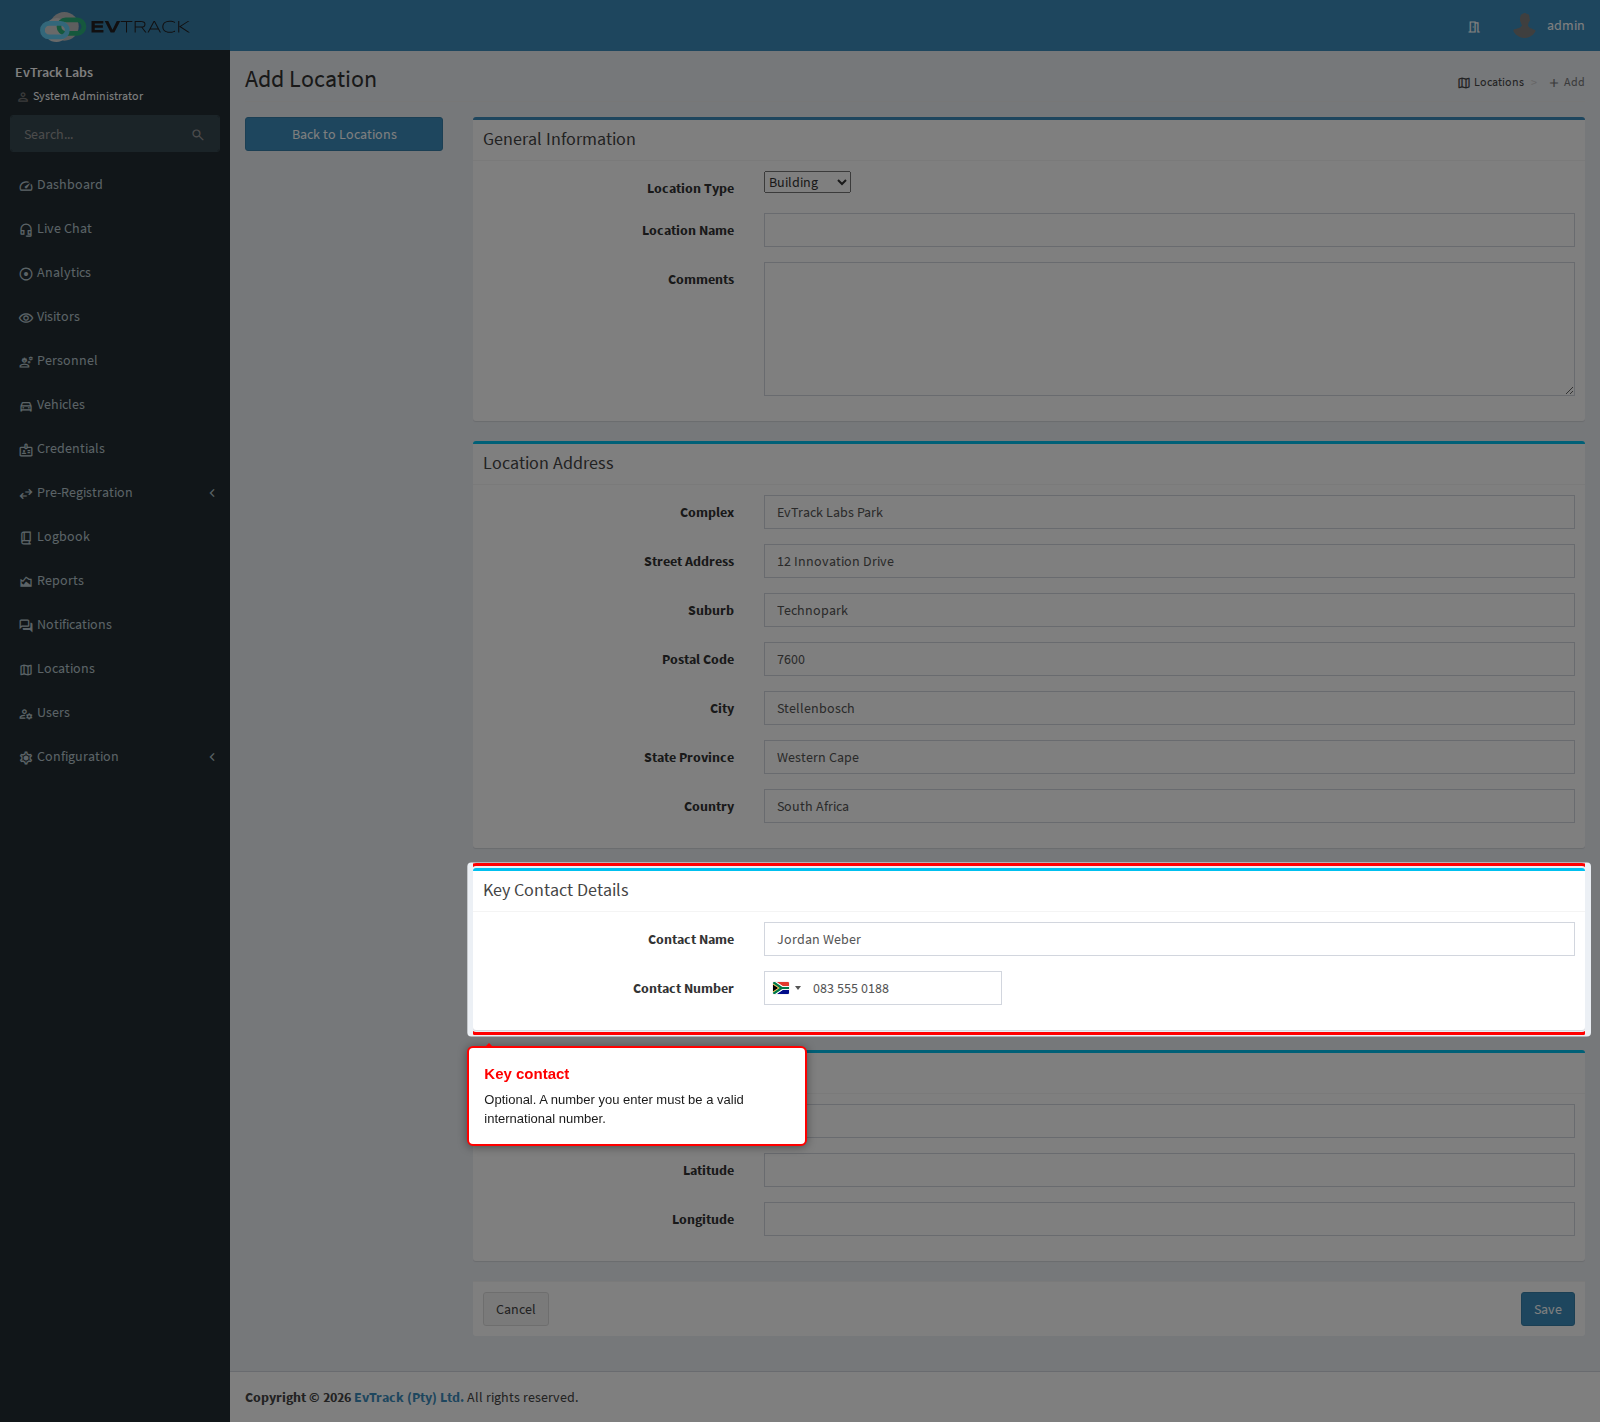Click the Save button

[x=1548, y=1309]
